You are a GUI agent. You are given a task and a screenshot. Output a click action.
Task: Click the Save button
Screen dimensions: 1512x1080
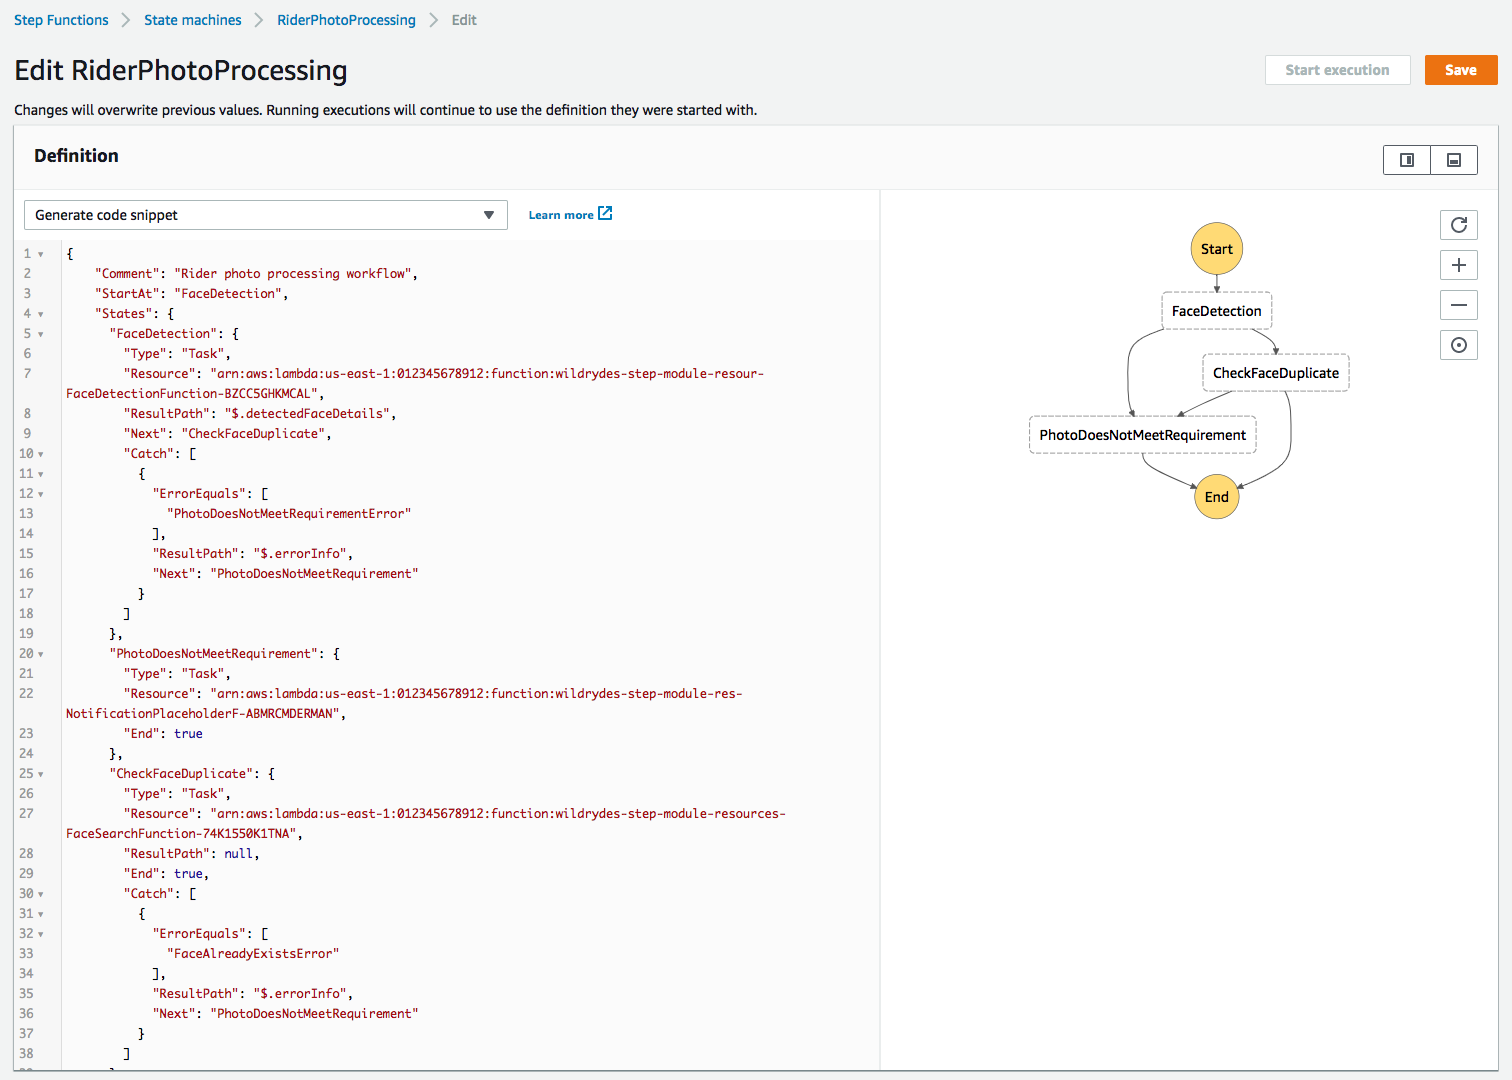tap(1461, 70)
